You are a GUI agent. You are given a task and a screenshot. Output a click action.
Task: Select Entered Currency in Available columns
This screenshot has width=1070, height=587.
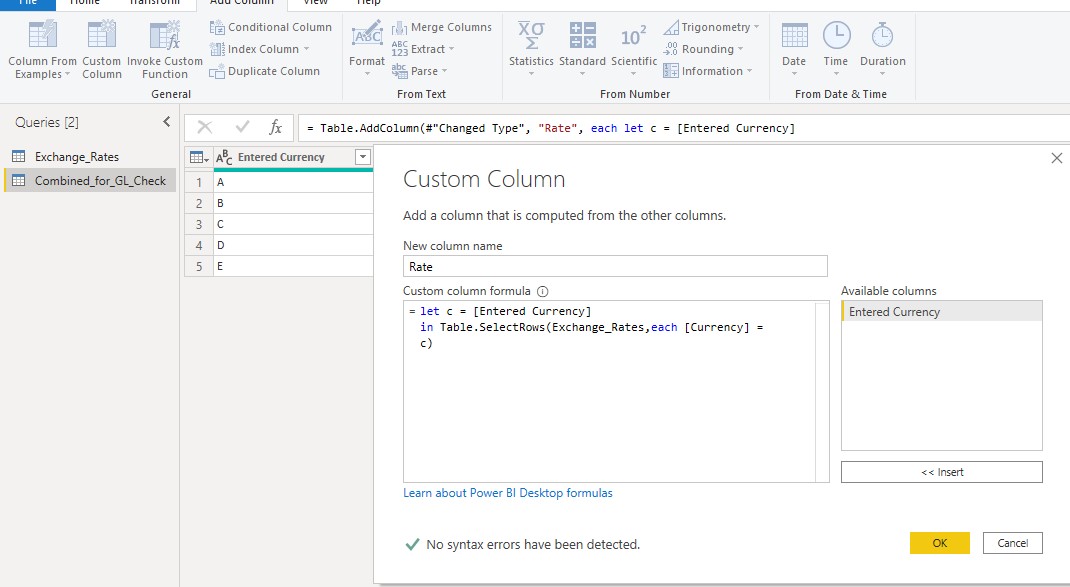941,312
